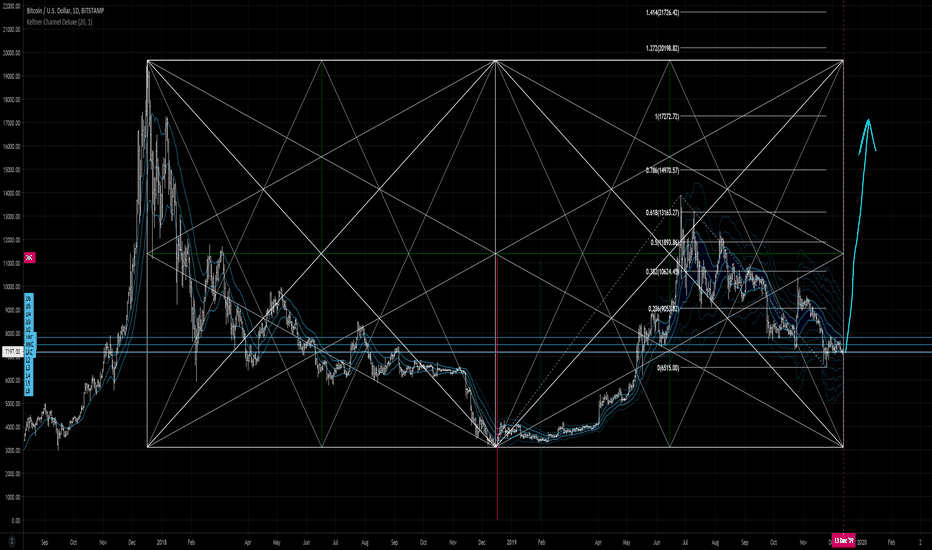The width and height of the screenshot is (932, 550).
Task: Select the Keltner Channel Deluxe indicator label
Action: 59,22
